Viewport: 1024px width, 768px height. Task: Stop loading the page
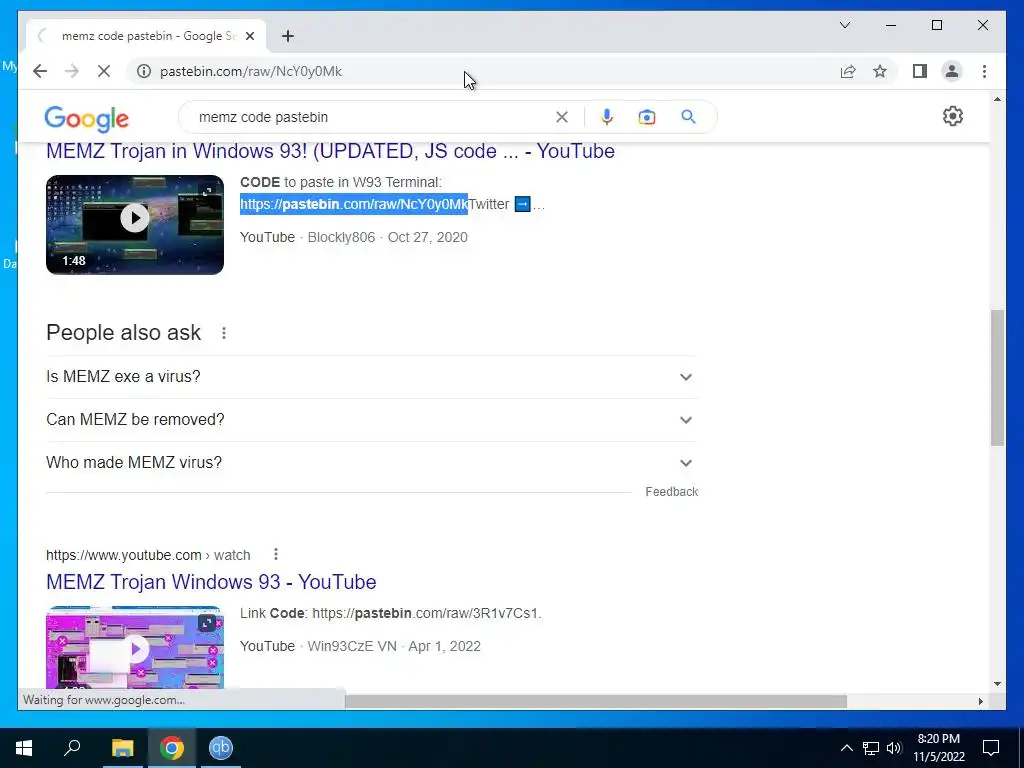[104, 71]
